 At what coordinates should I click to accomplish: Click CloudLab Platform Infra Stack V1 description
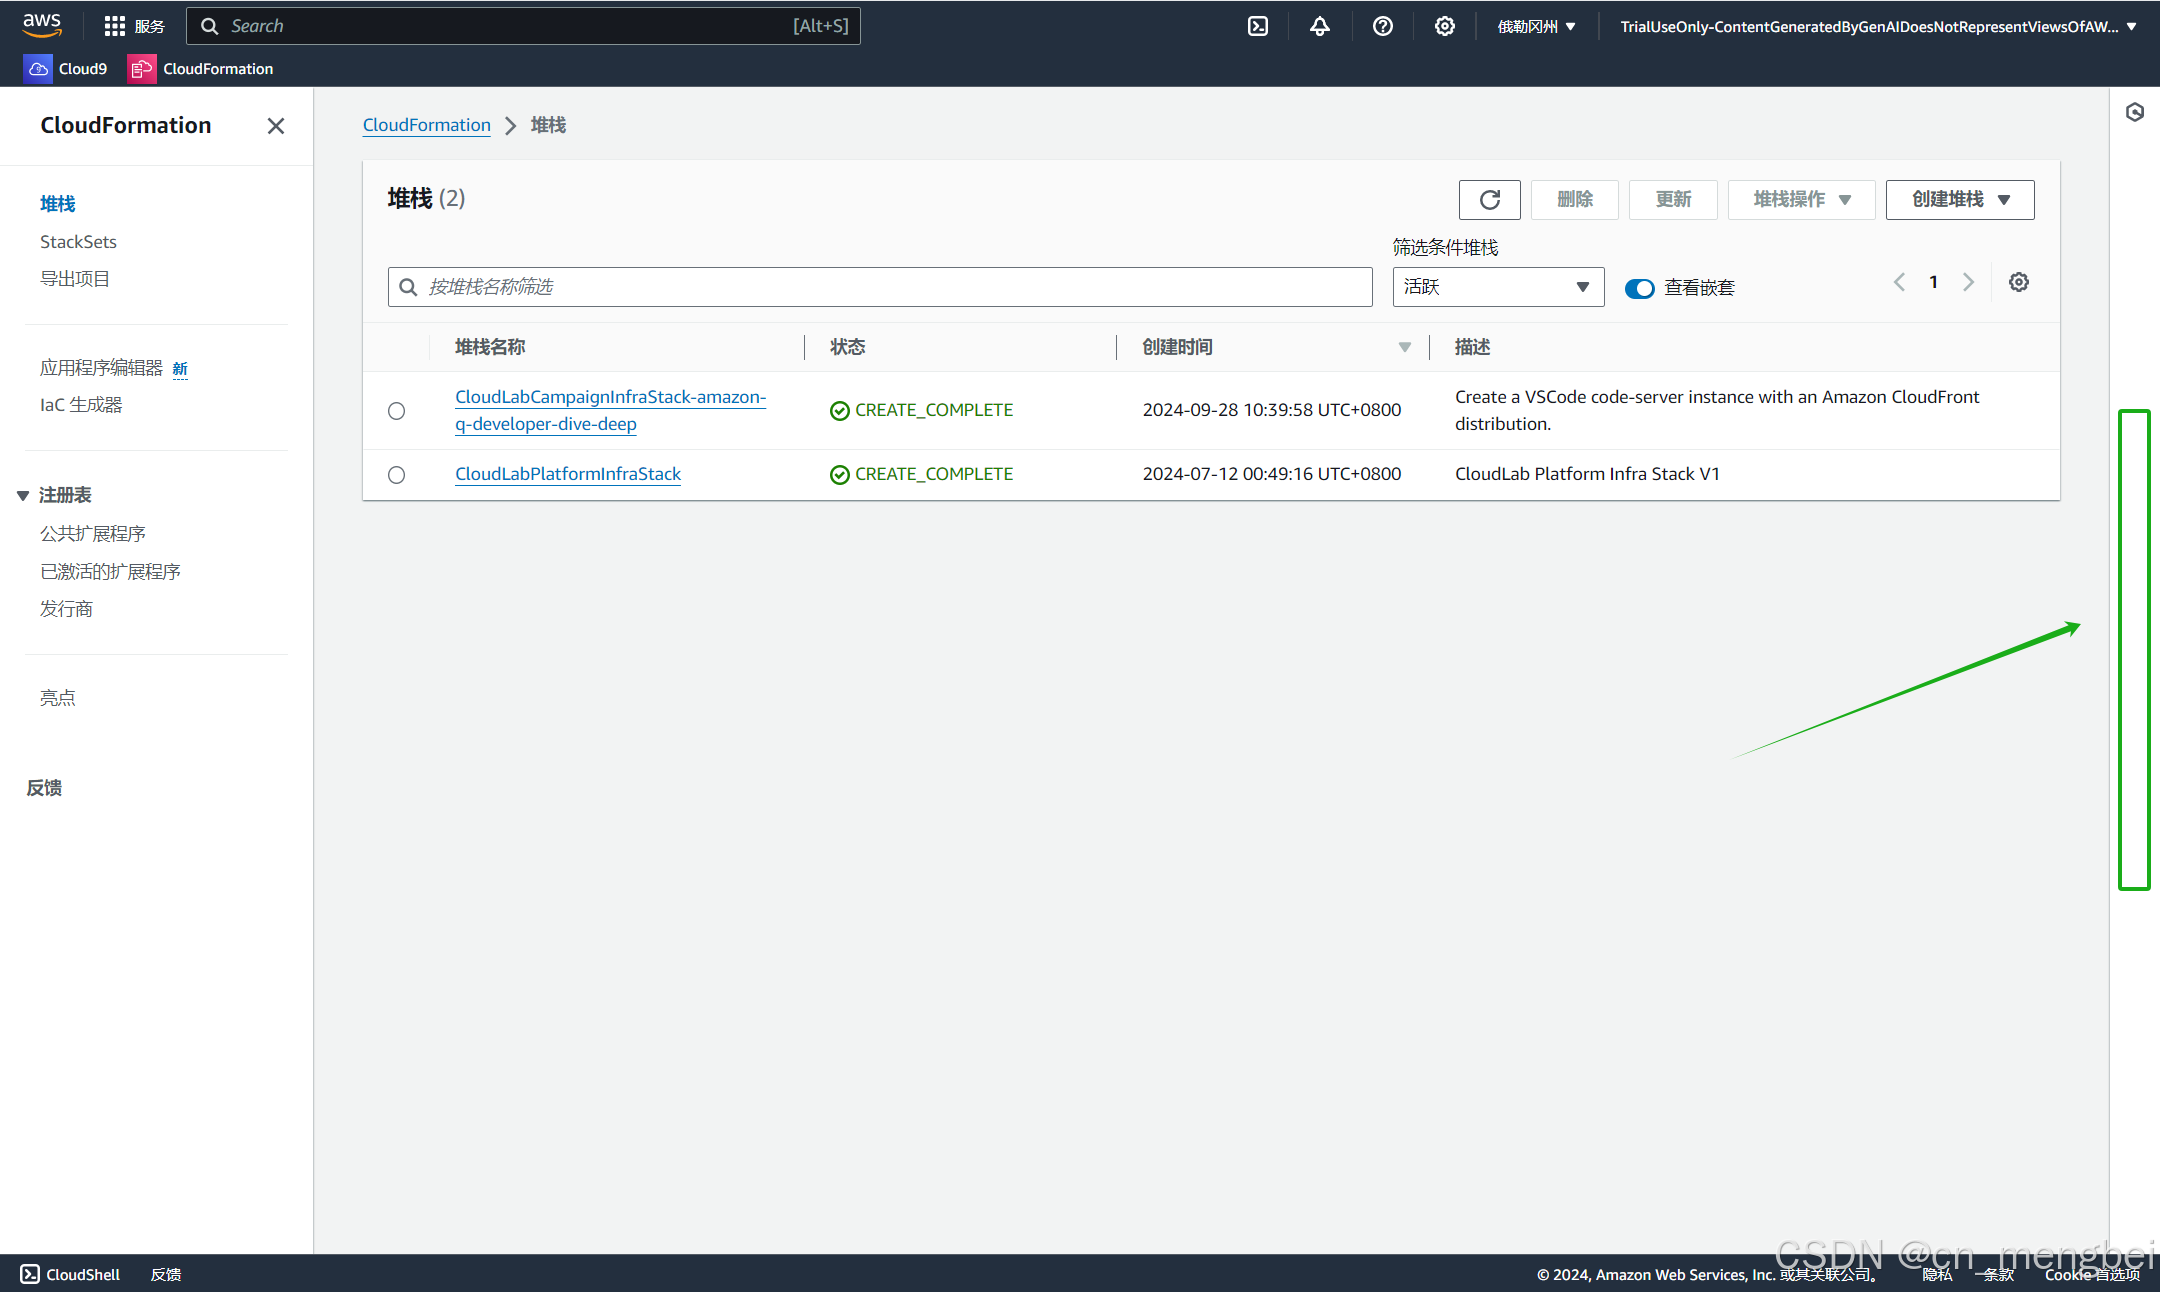click(1587, 474)
